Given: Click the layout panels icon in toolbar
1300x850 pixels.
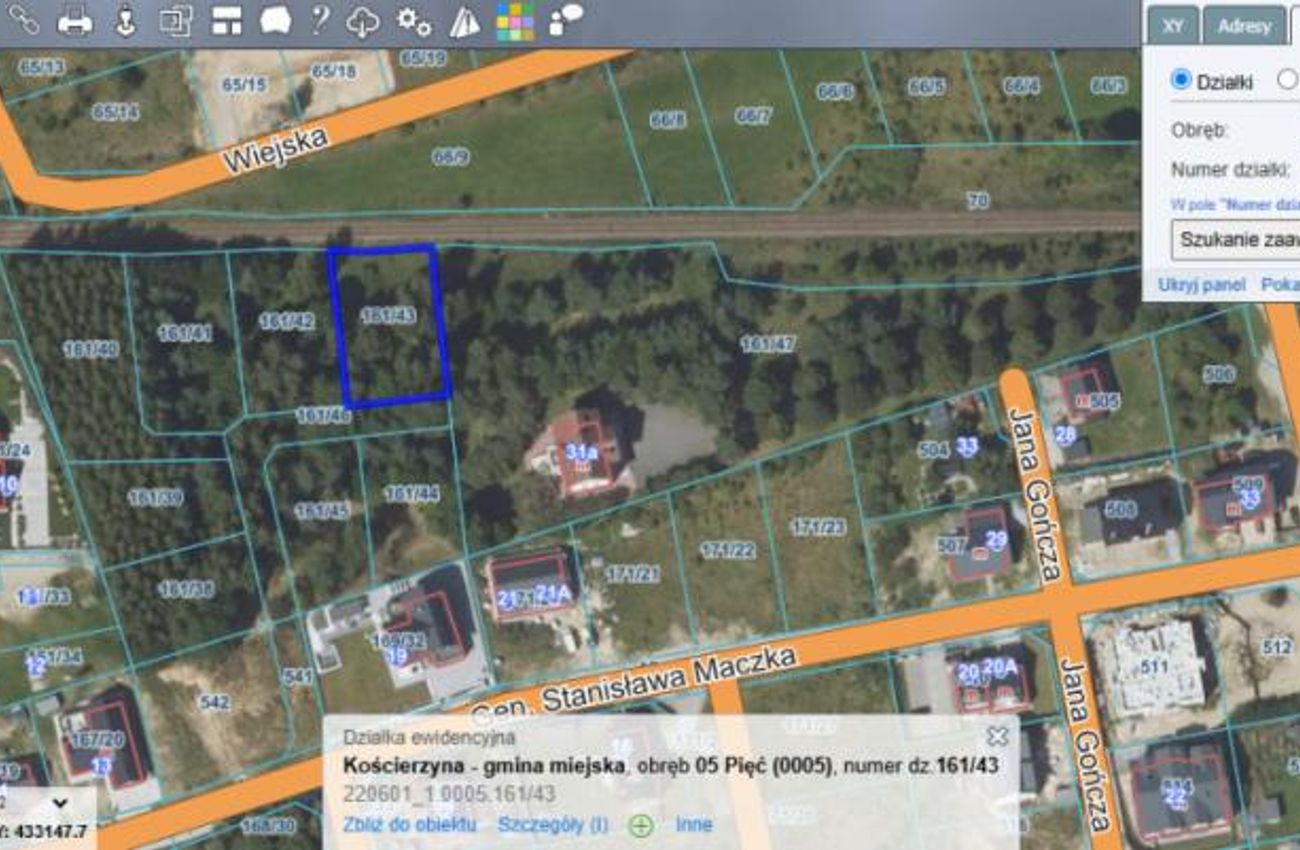Looking at the screenshot, I should (227, 21).
